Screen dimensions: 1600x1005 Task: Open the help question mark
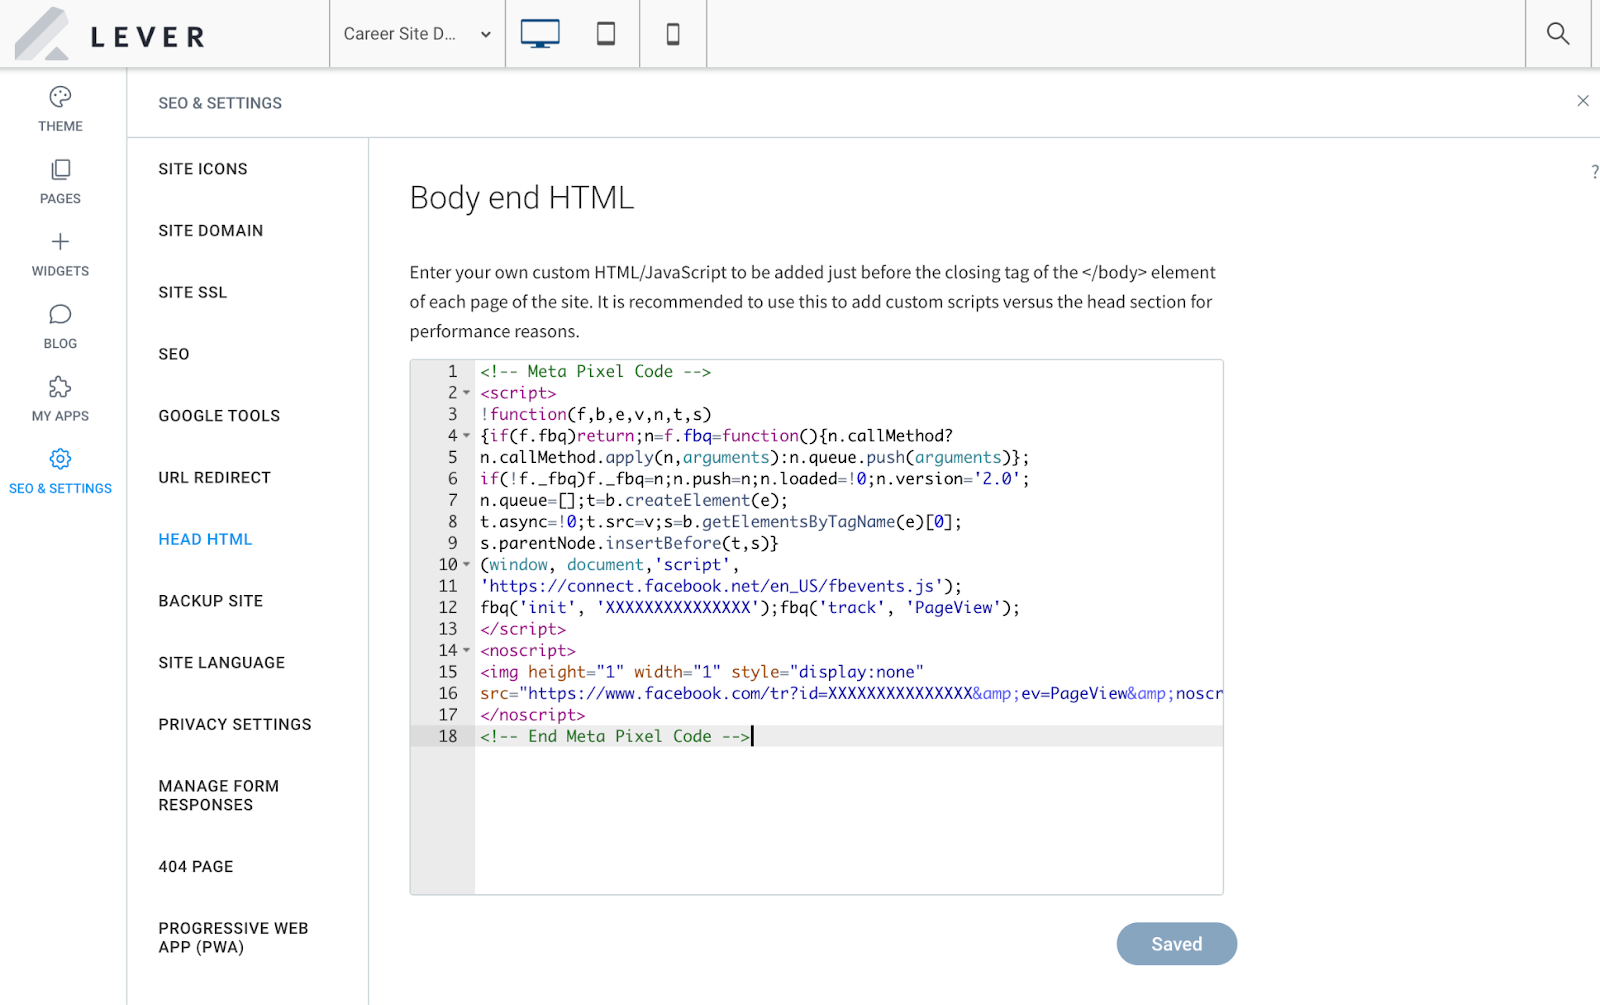click(1594, 172)
